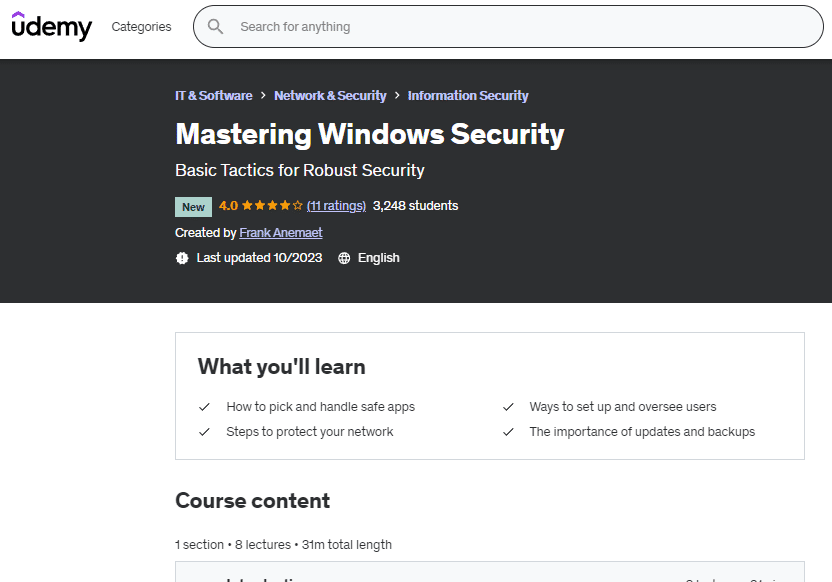Click Ways to set up and oversee users
Viewport: 832px width, 582px height.
[623, 407]
